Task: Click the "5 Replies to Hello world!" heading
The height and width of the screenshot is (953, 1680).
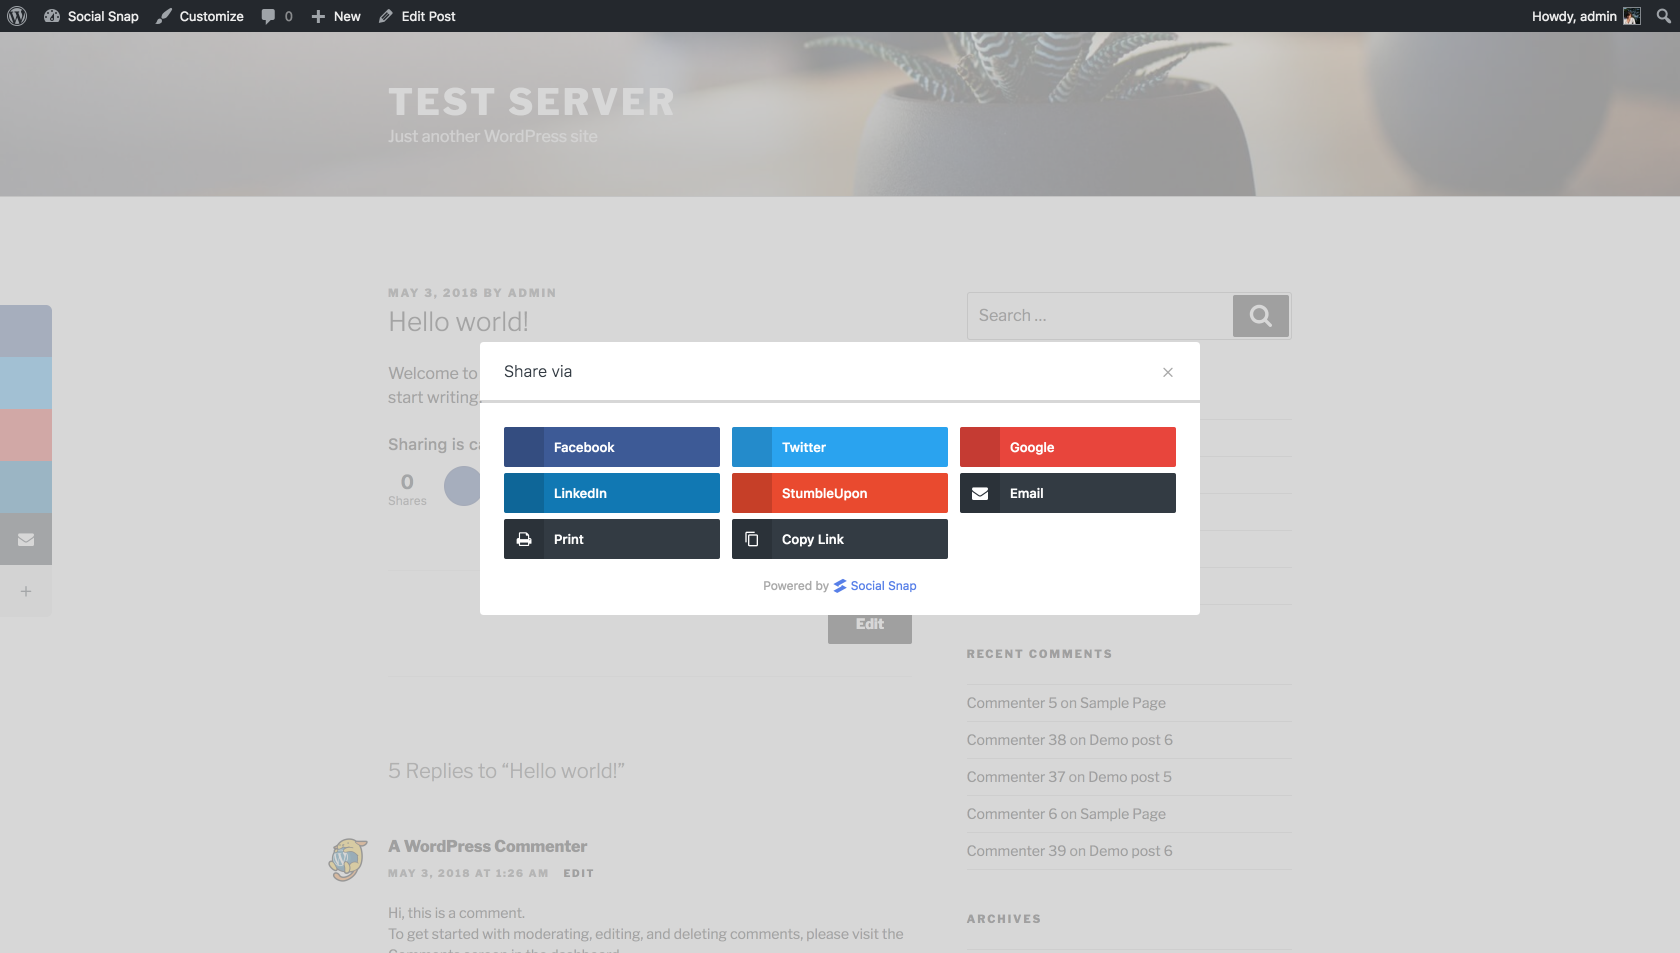Action: point(506,771)
